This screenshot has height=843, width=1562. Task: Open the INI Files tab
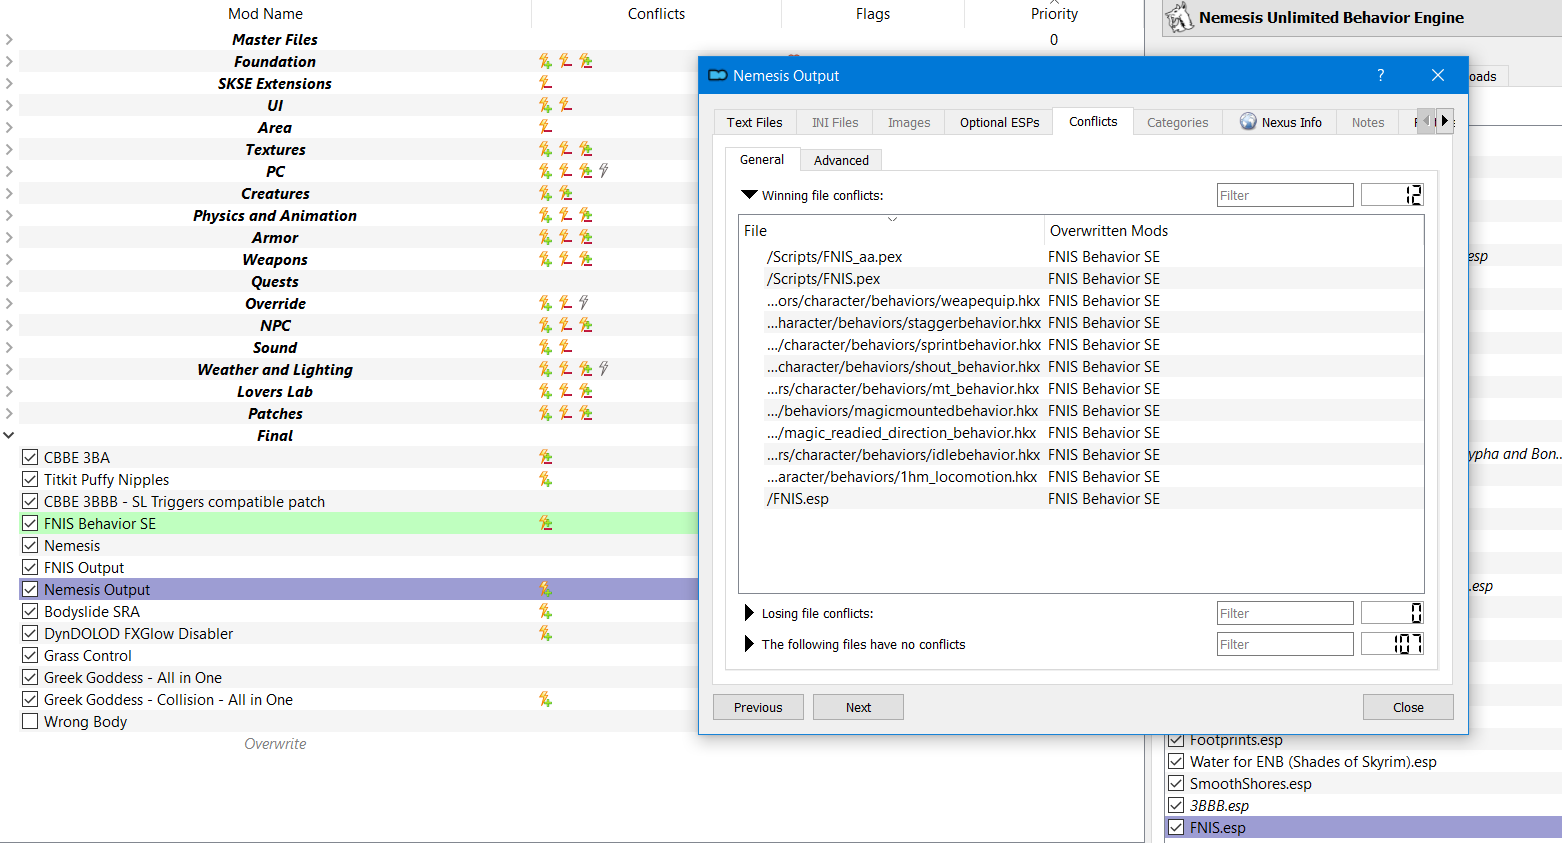(835, 122)
